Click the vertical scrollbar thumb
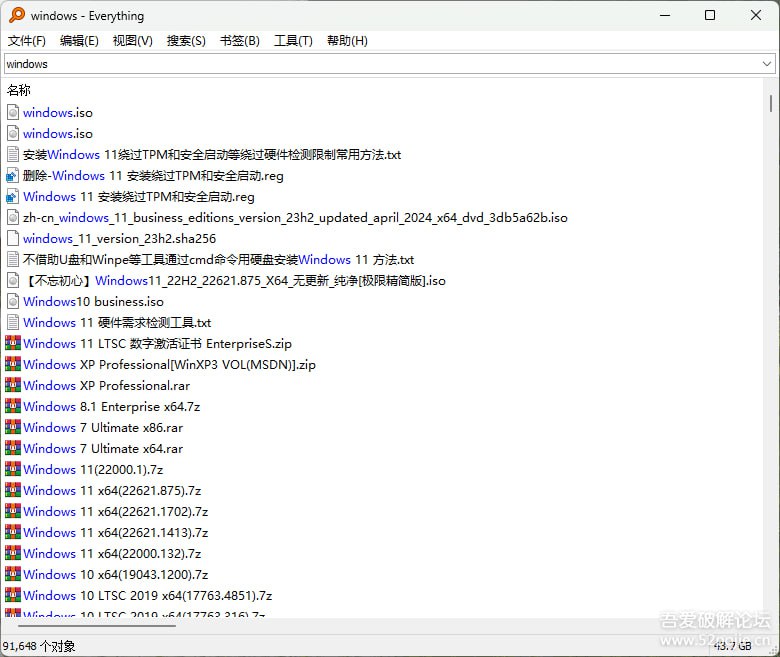Viewport: 780px width, 657px height. tap(770, 103)
